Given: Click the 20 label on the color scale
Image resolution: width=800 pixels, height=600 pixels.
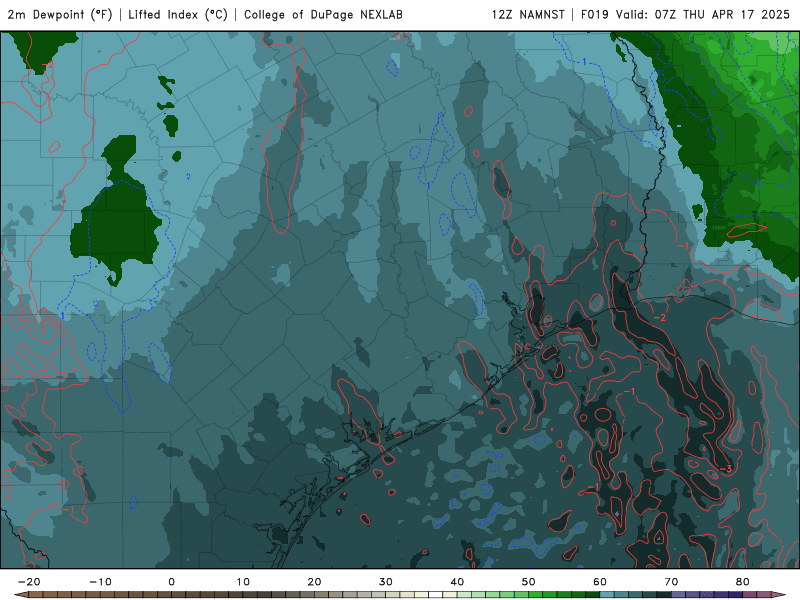Looking at the screenshot, I should click(314, 582).
